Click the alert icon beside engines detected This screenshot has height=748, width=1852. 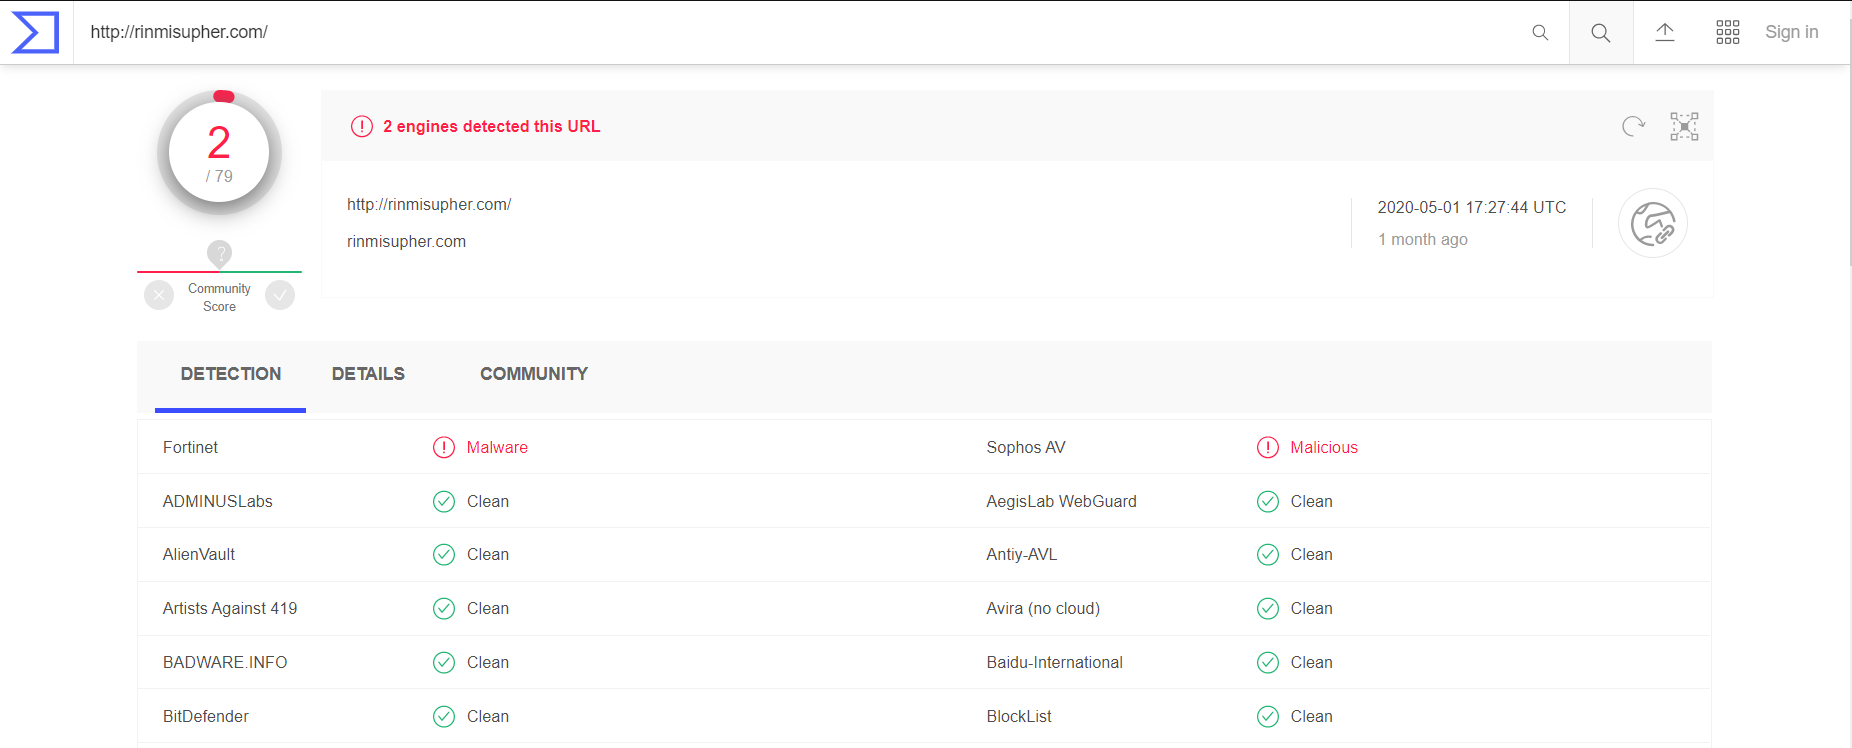pyautogui.click(x=361, y=126)
